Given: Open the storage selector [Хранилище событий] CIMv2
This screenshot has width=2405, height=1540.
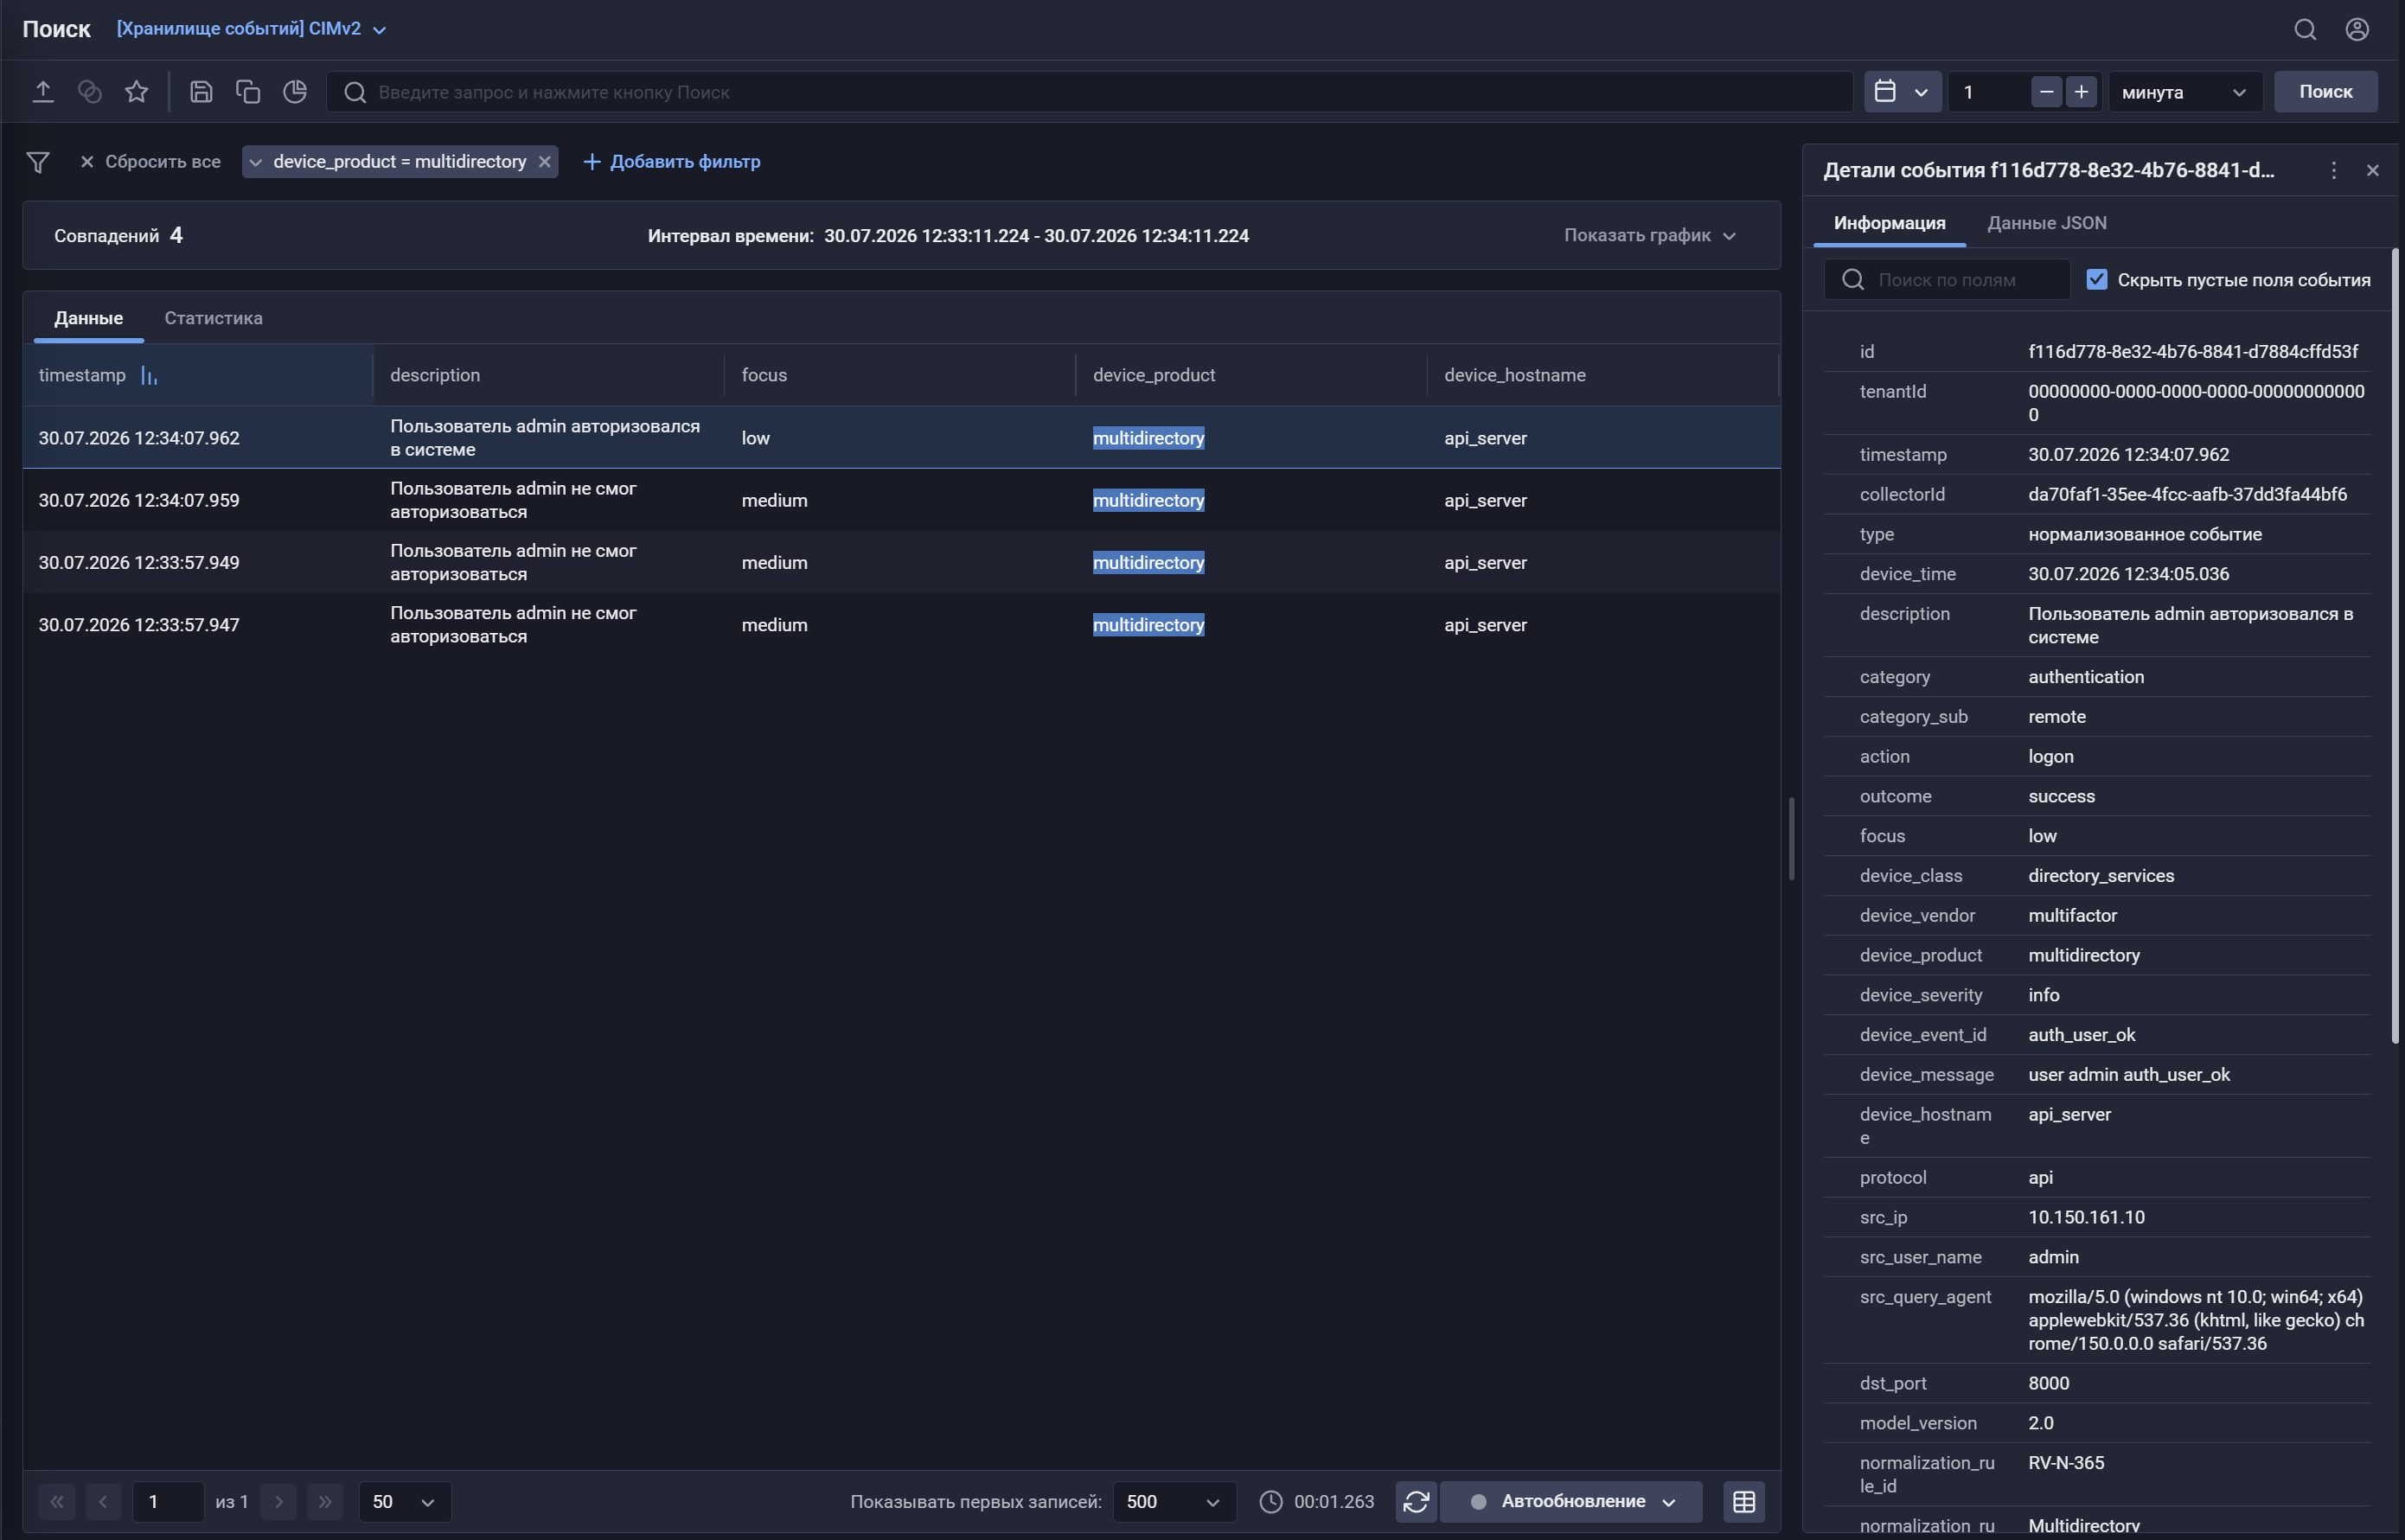Looking at the screenshot, I should tap(251, 29).
